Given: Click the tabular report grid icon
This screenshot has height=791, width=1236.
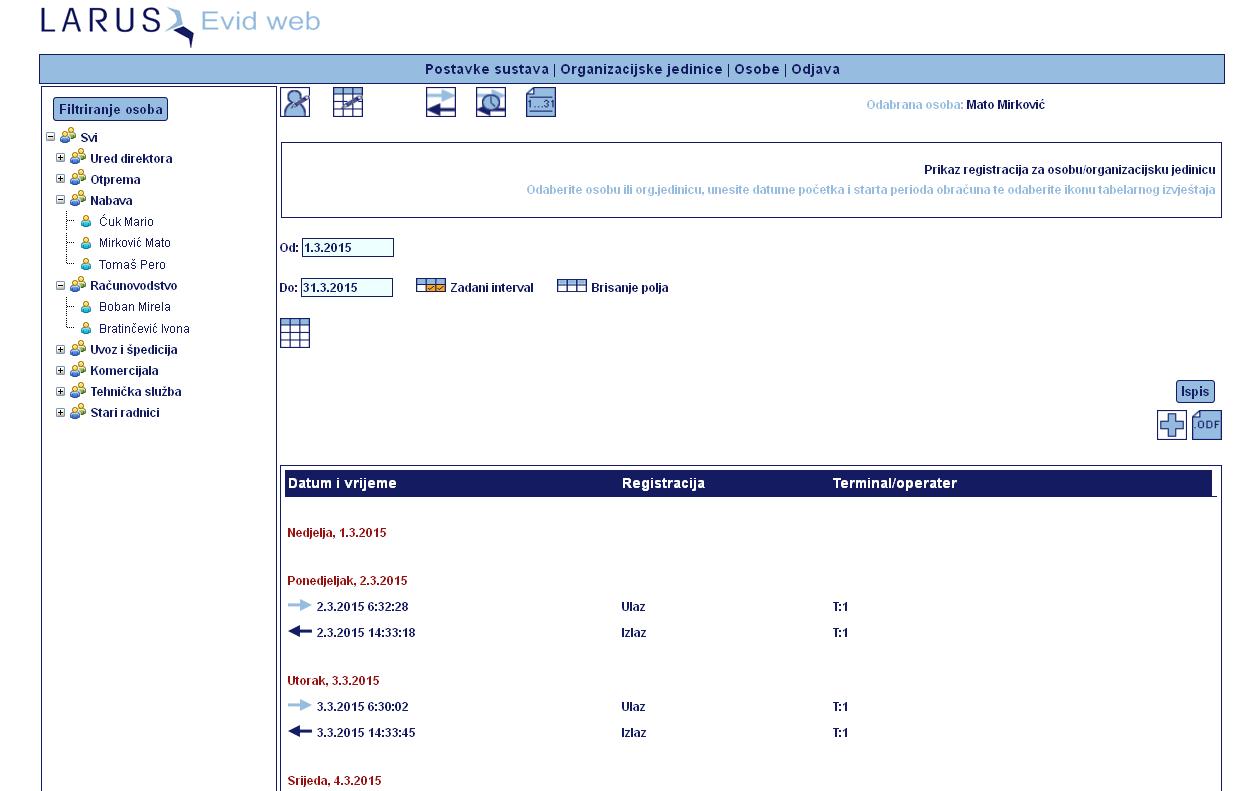Looking at the screenshot, I should (295, 333).
